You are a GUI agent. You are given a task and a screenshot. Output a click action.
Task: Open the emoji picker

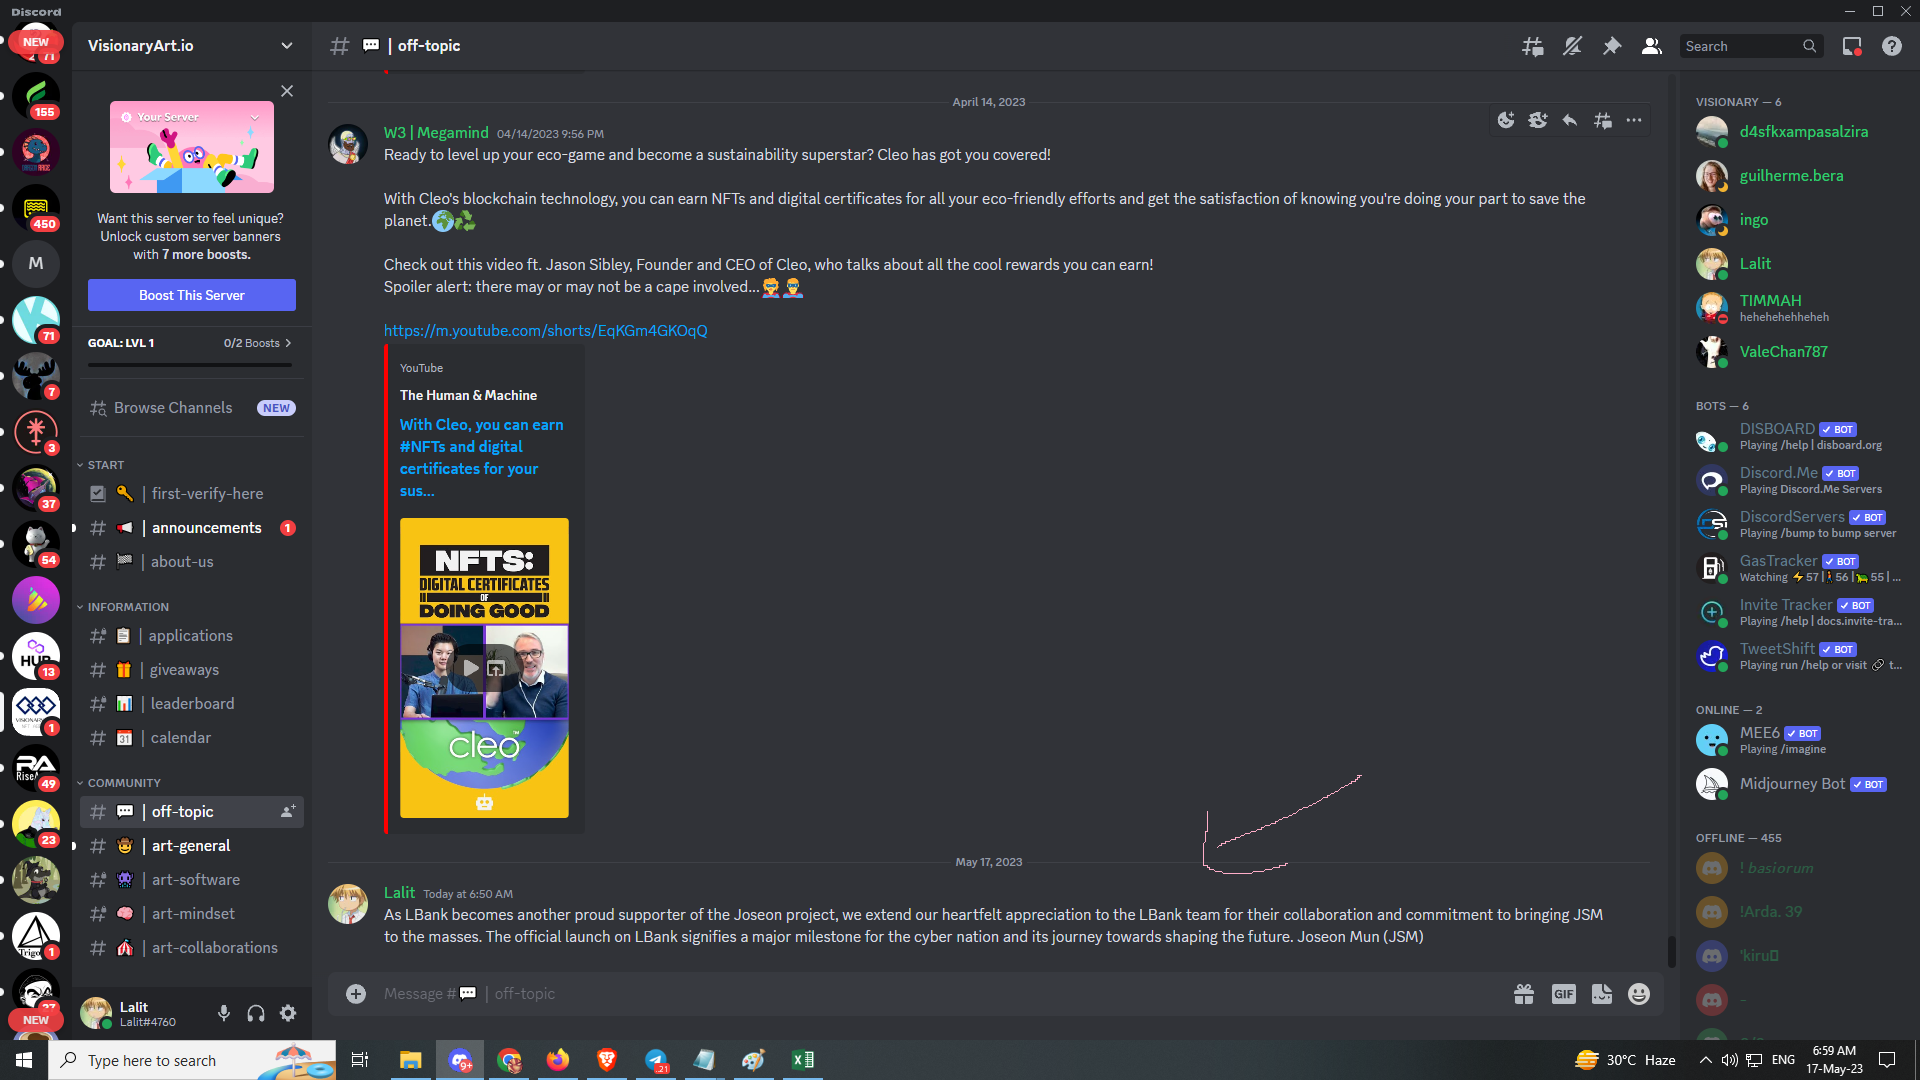(1639, 994)
